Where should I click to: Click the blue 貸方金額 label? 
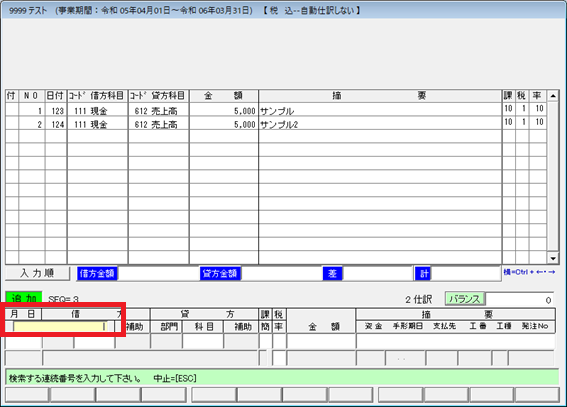(220, 274)
